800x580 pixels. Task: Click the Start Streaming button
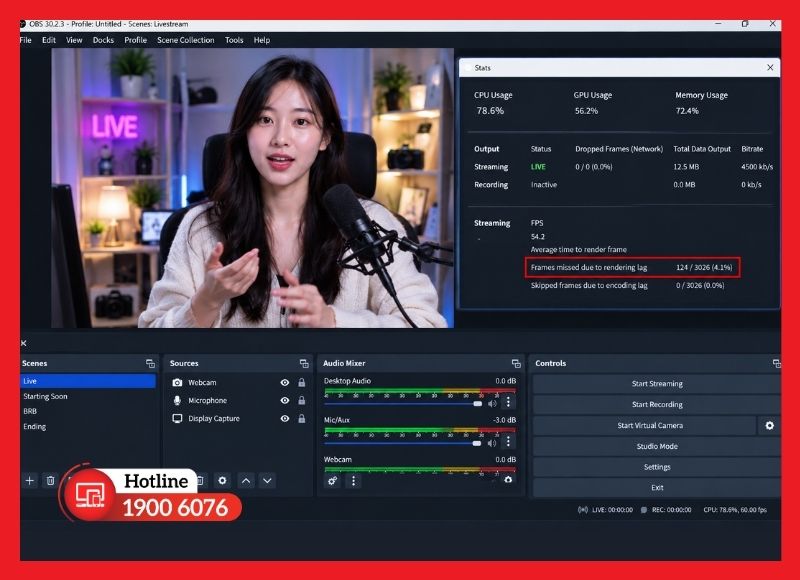657,384
